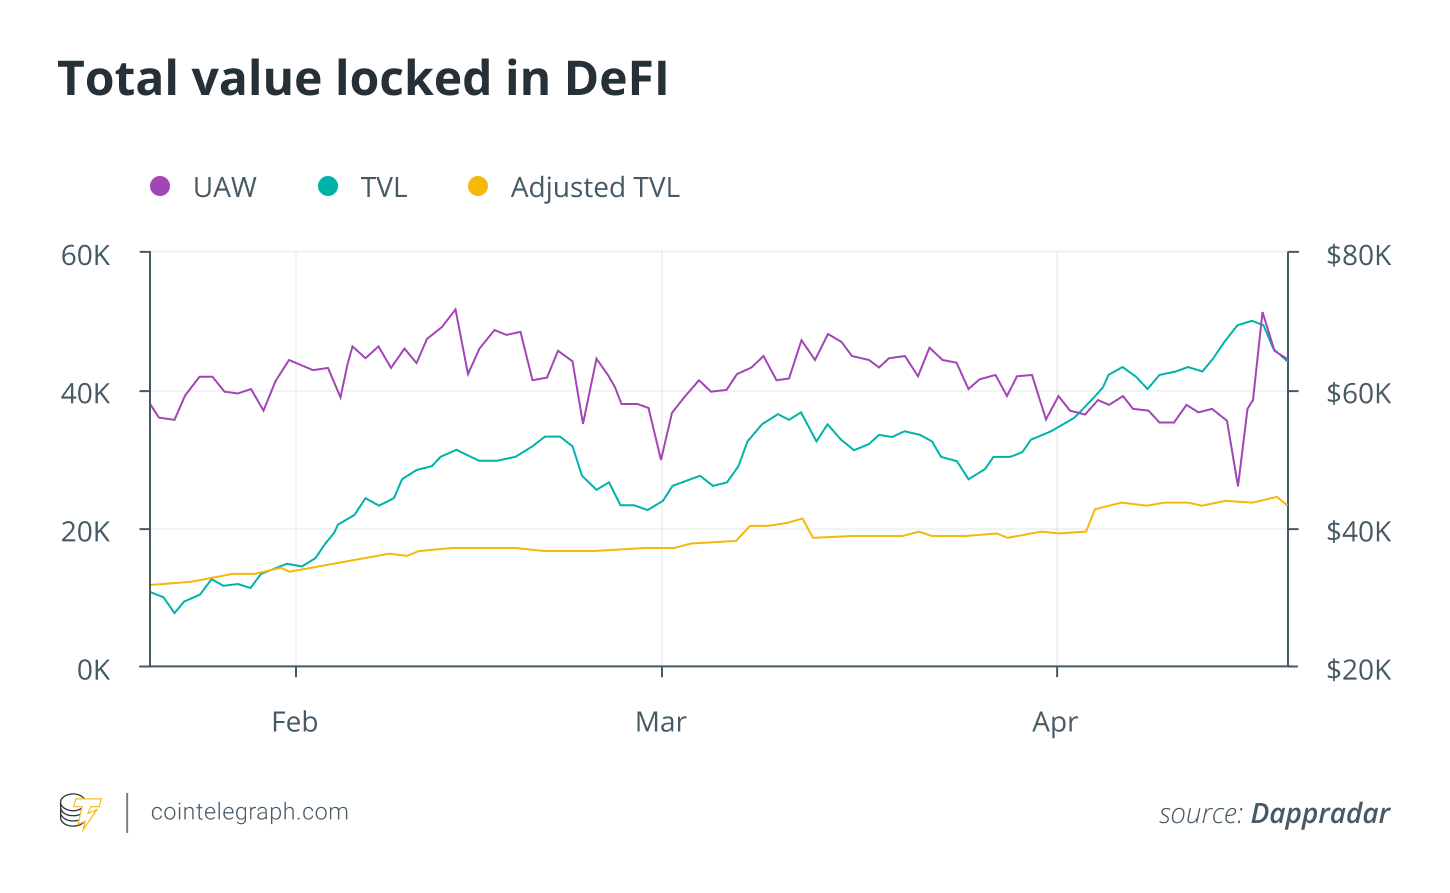Click the $40K right axis label
Image resolution: width=1450 pixels, height=893 pixels.
click(x=1359, y=531)
